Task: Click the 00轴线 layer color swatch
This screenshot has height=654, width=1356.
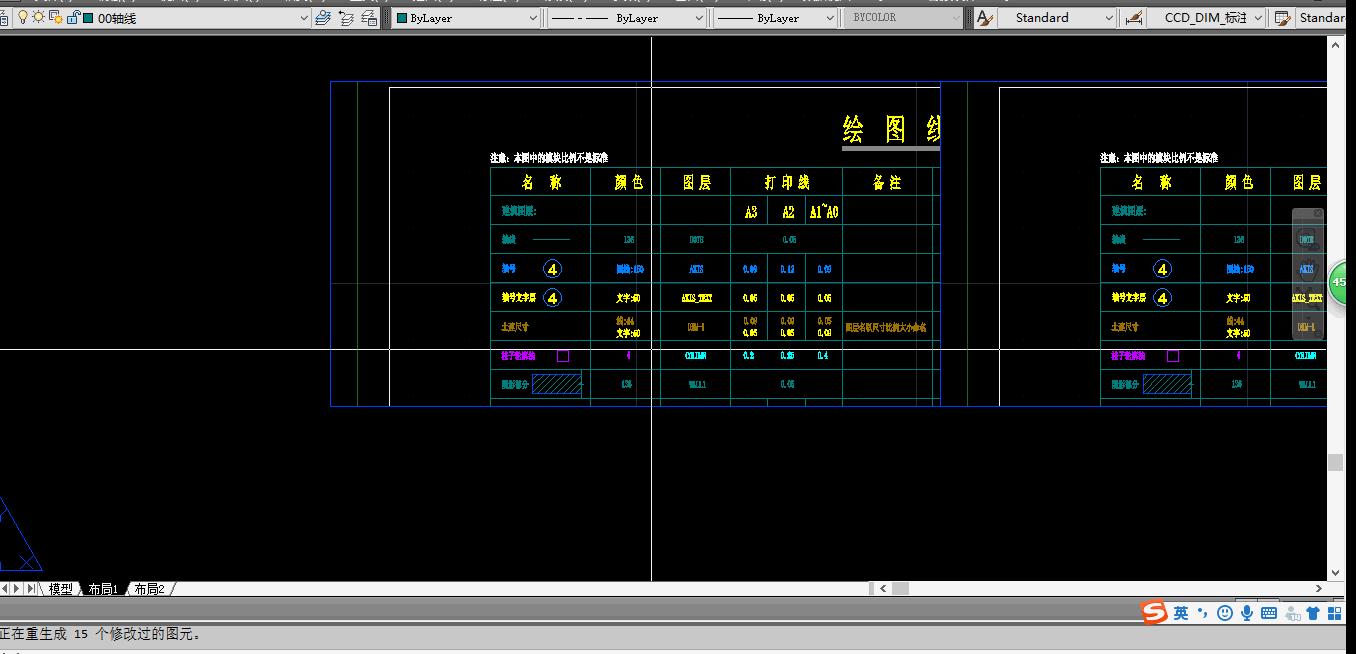Action: click(x=88, y=18)
